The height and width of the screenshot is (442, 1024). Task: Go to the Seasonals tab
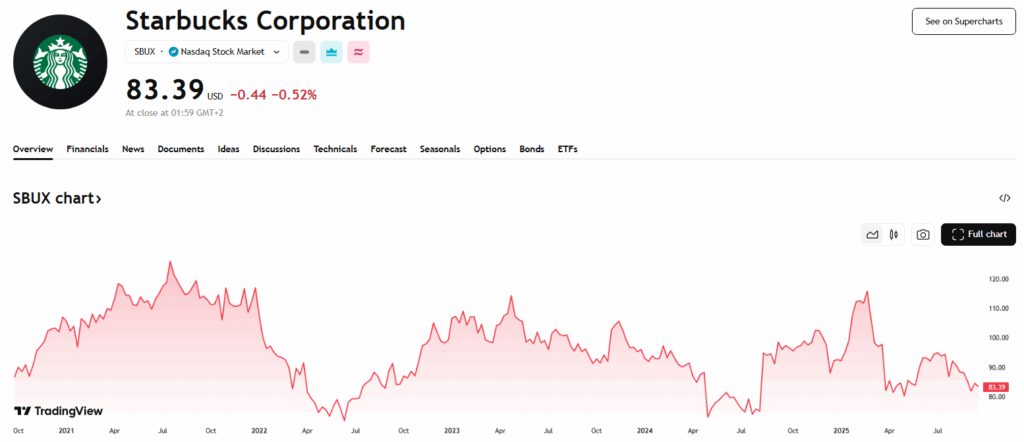pos(440,149)
